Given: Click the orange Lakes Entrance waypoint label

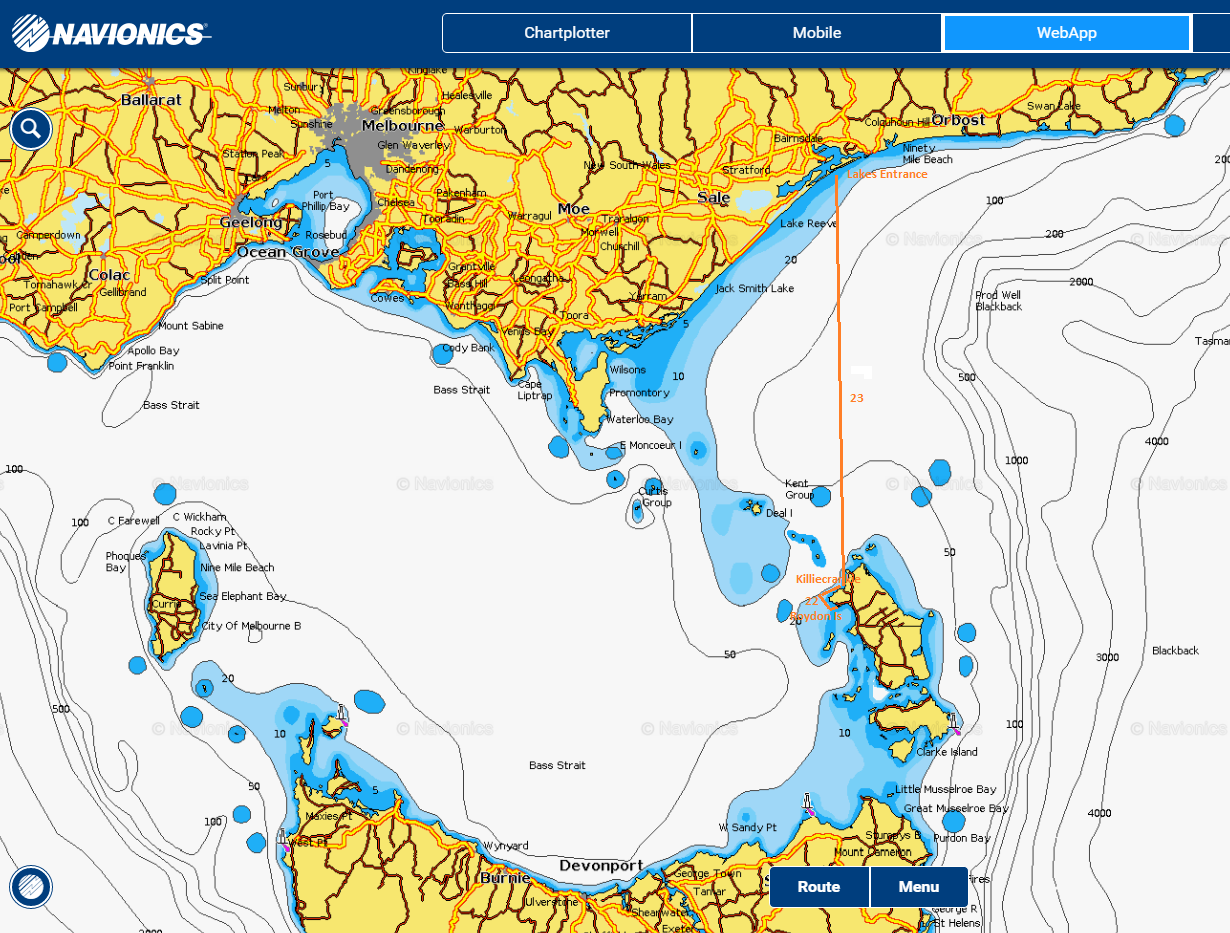Looking at the screenshot, I should (x=887, y=174).
